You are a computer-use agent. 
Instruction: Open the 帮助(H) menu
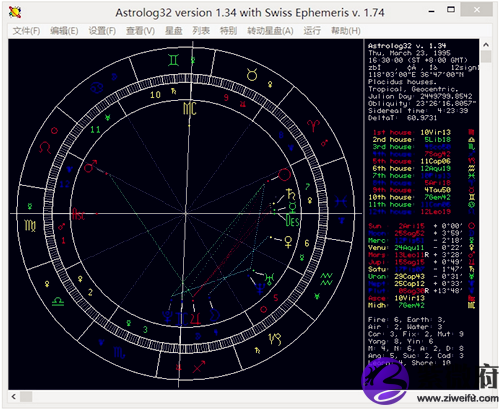pos(346,31)
